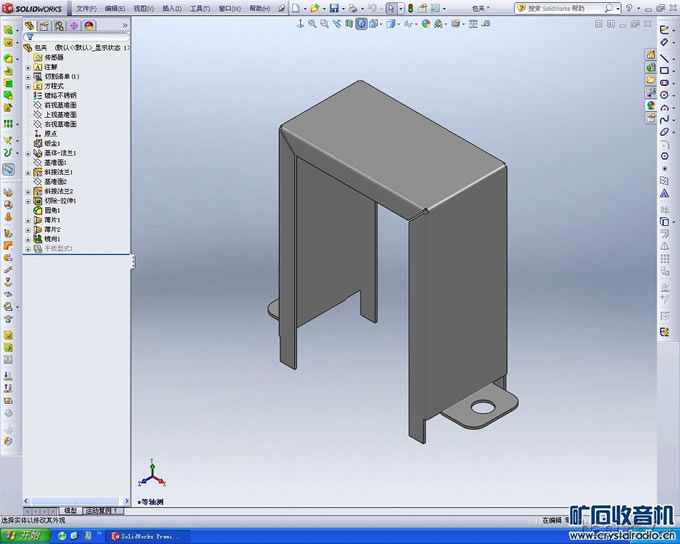Screen dimensions: 680x544
Task: Click the Print icon in the toolbar
Action: [353, 8]
